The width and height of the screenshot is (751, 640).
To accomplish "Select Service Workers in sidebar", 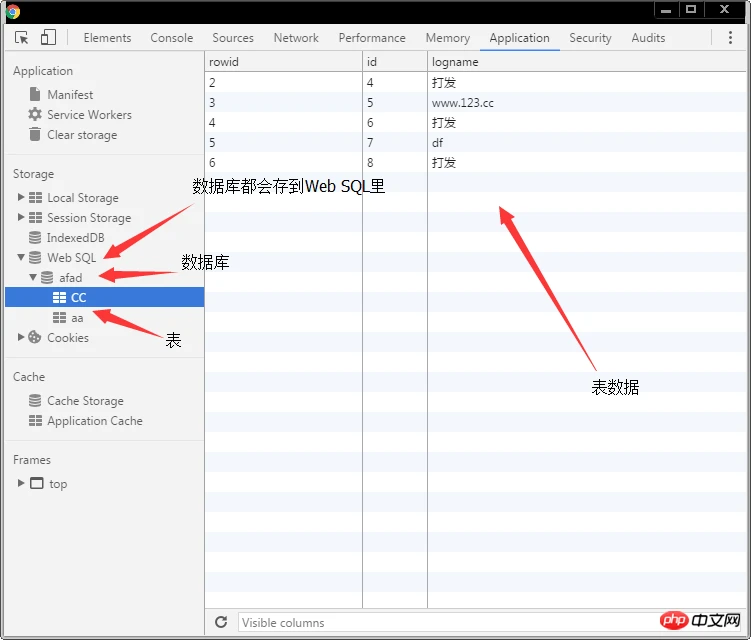I will coord(89,114).
